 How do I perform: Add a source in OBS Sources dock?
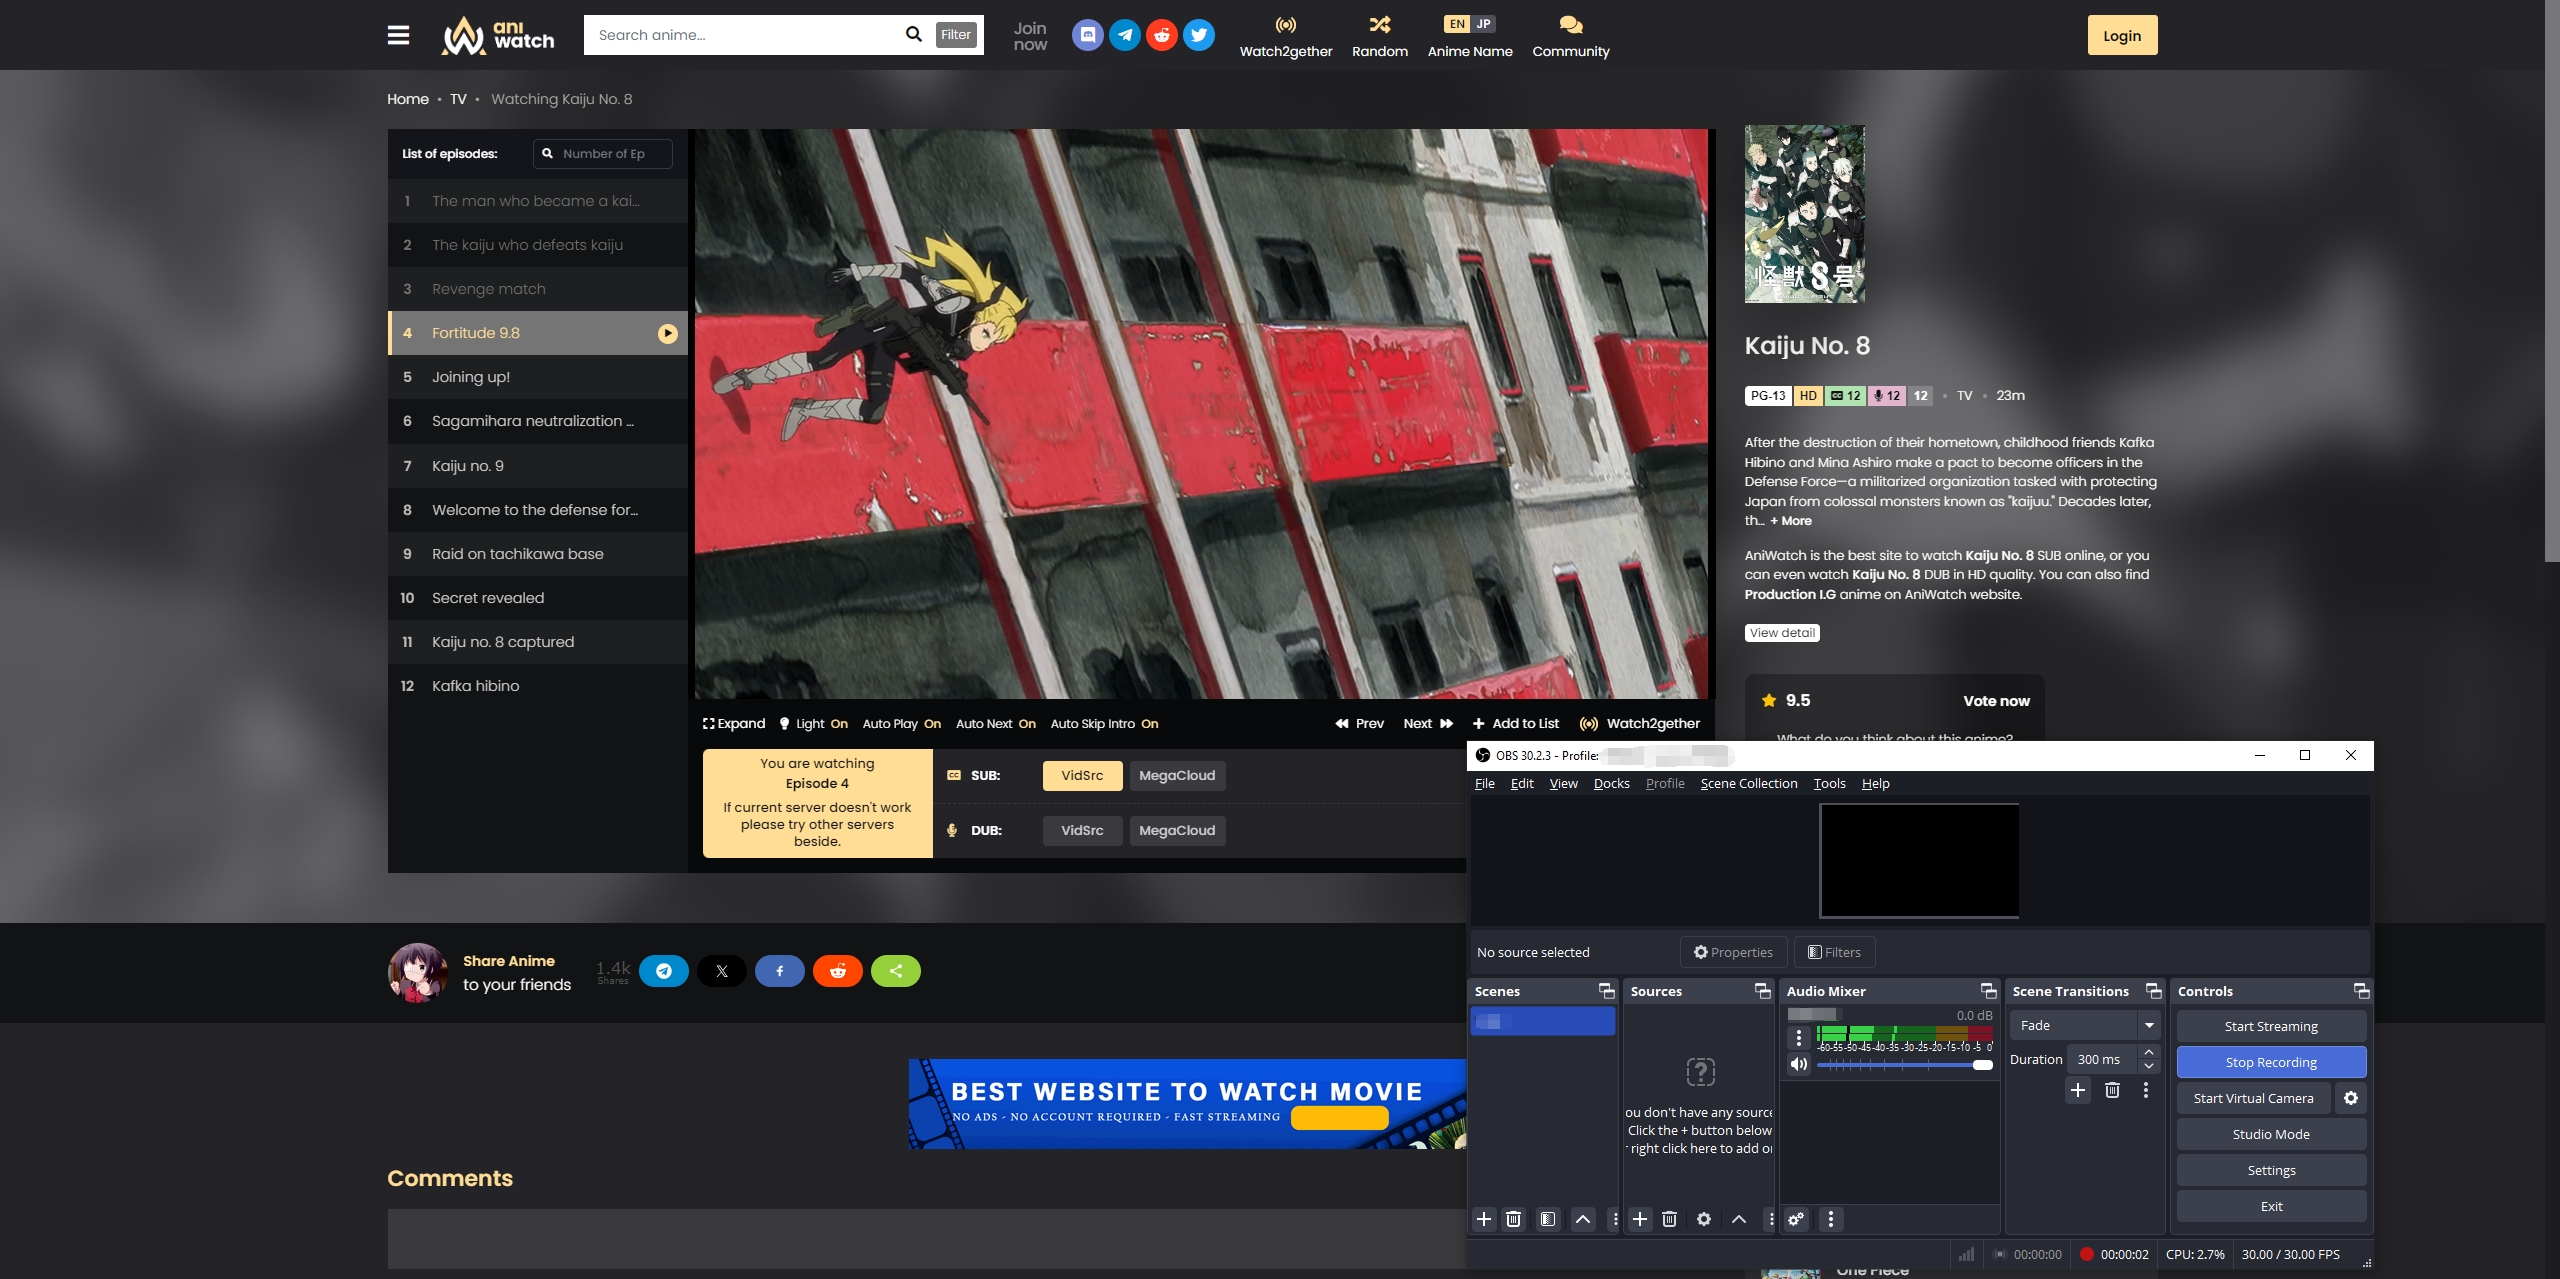tap(1640, 1219)
